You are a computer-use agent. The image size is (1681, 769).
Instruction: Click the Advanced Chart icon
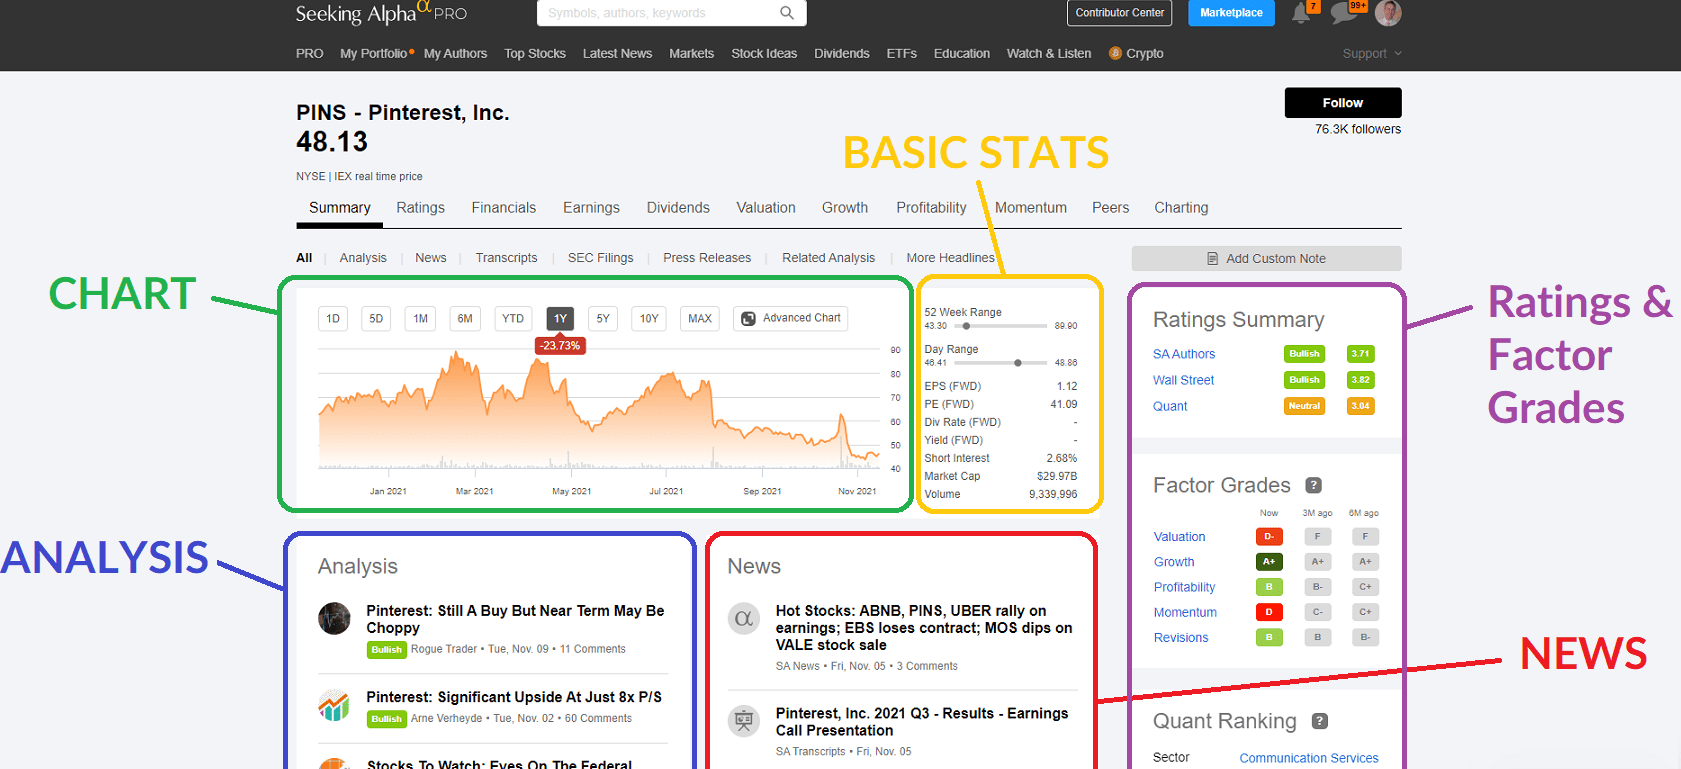click(748, 318)
